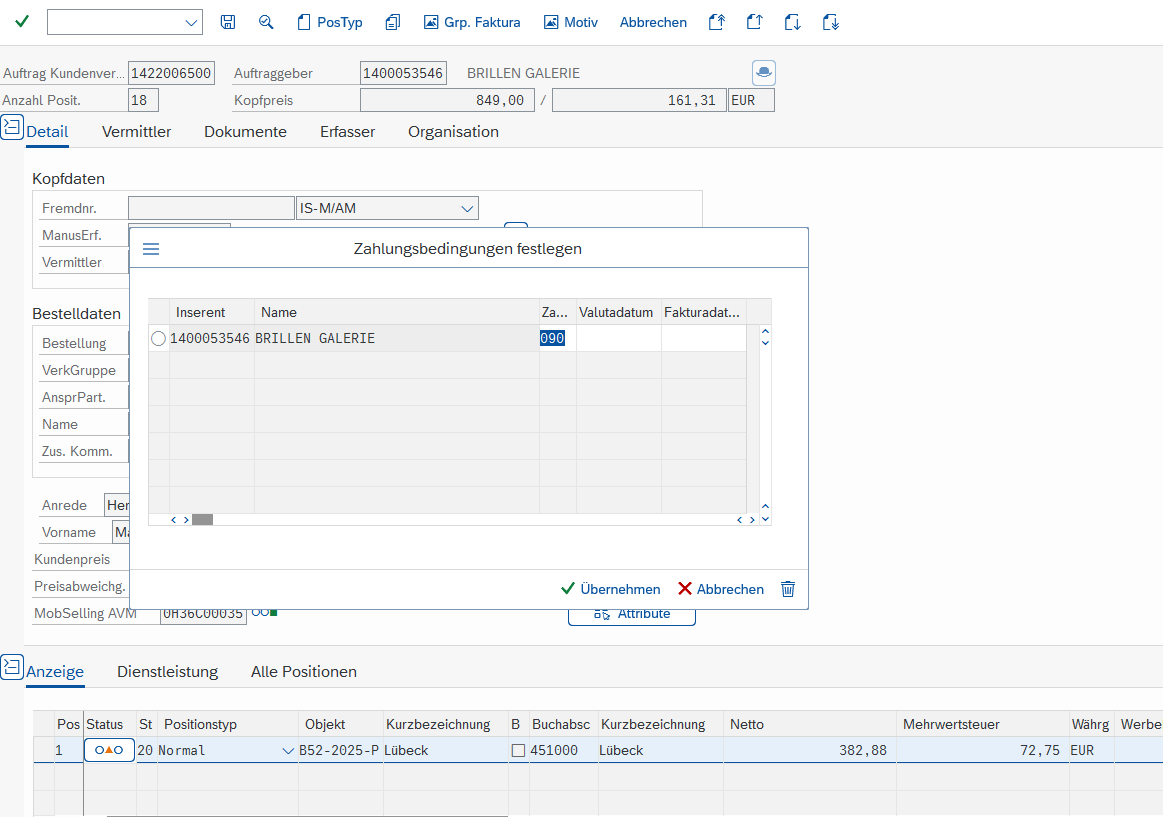Open the command field dropdown
The image size is (1163, 817).
tap(191, 23)
